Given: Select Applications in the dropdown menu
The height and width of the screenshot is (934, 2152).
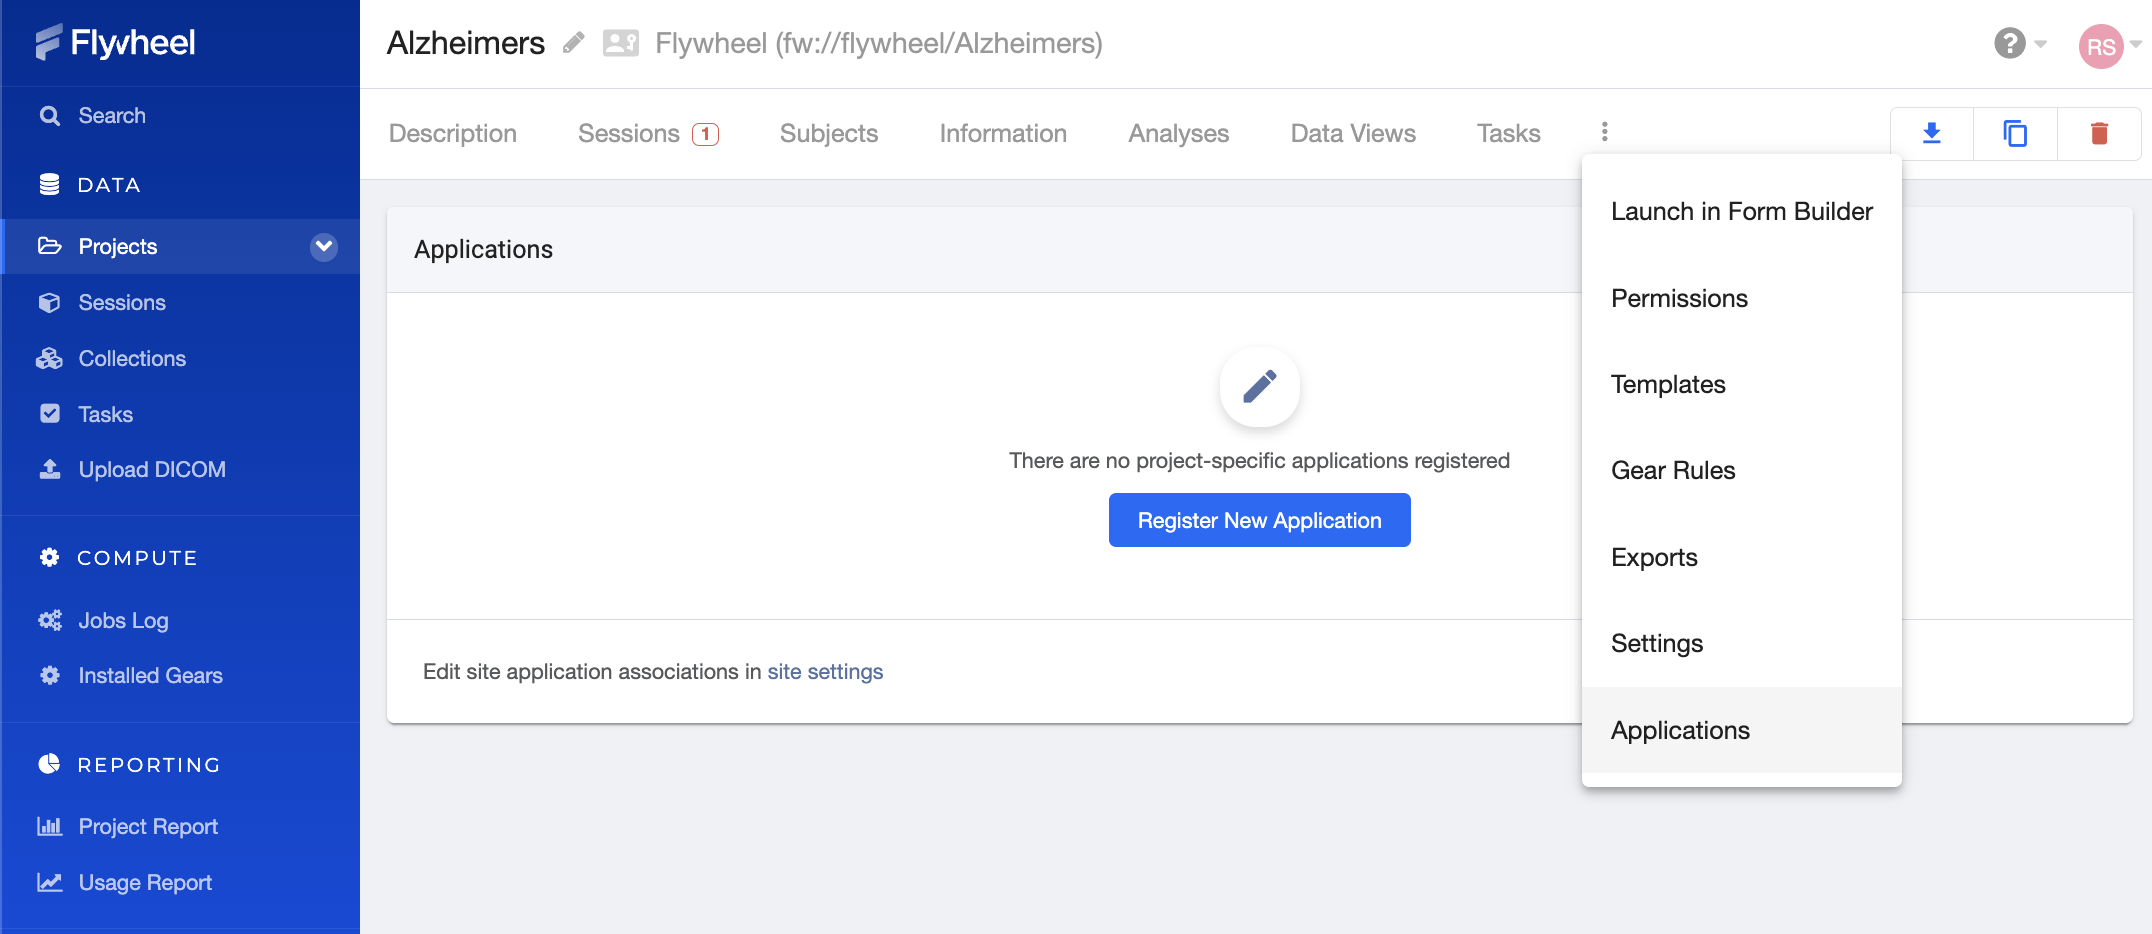Looking at the screenshot, I should tap(1742, 730).
